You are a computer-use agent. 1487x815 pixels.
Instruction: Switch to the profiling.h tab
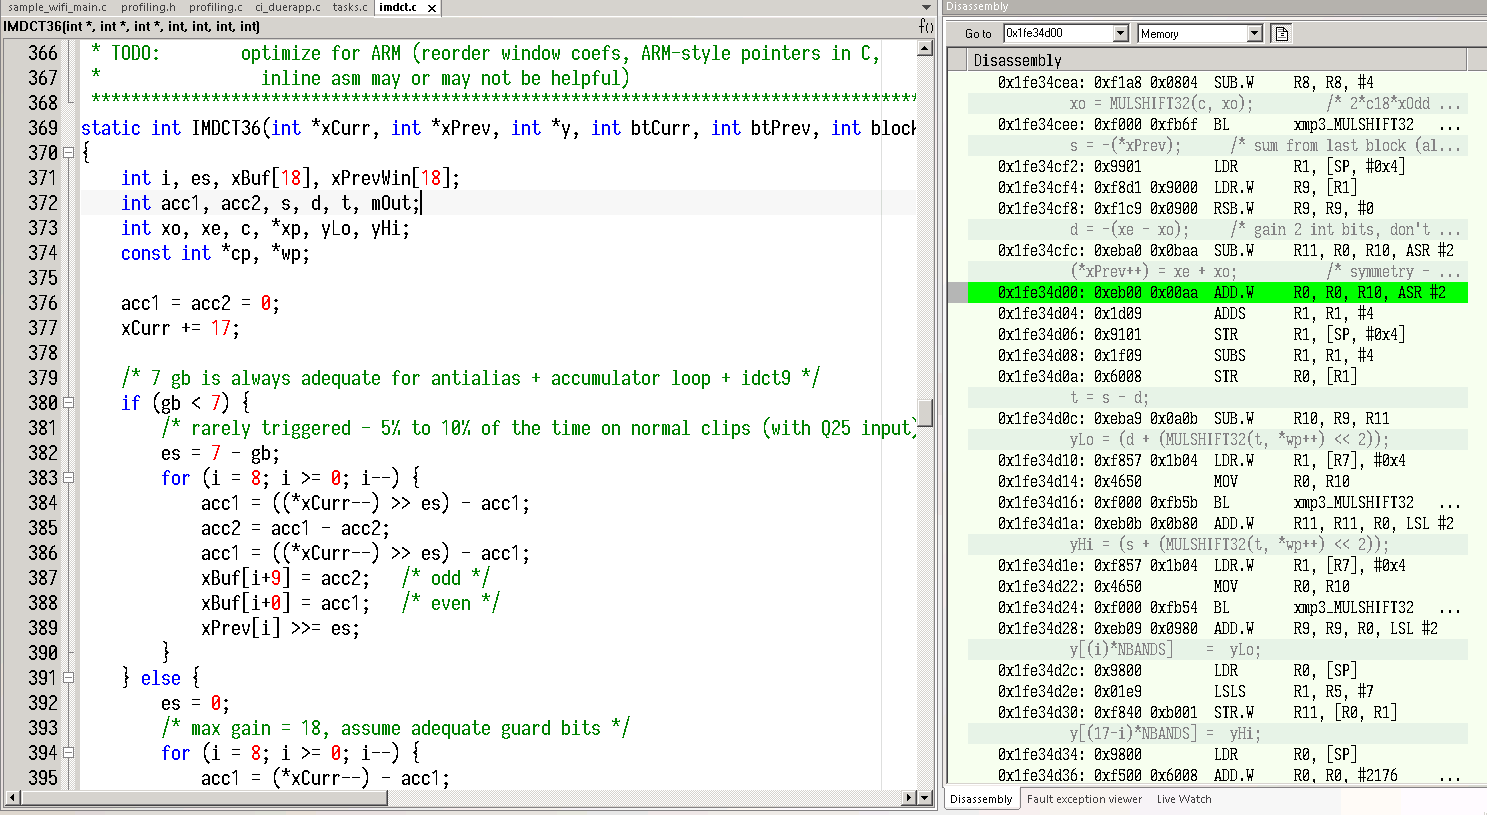point(148,7)
